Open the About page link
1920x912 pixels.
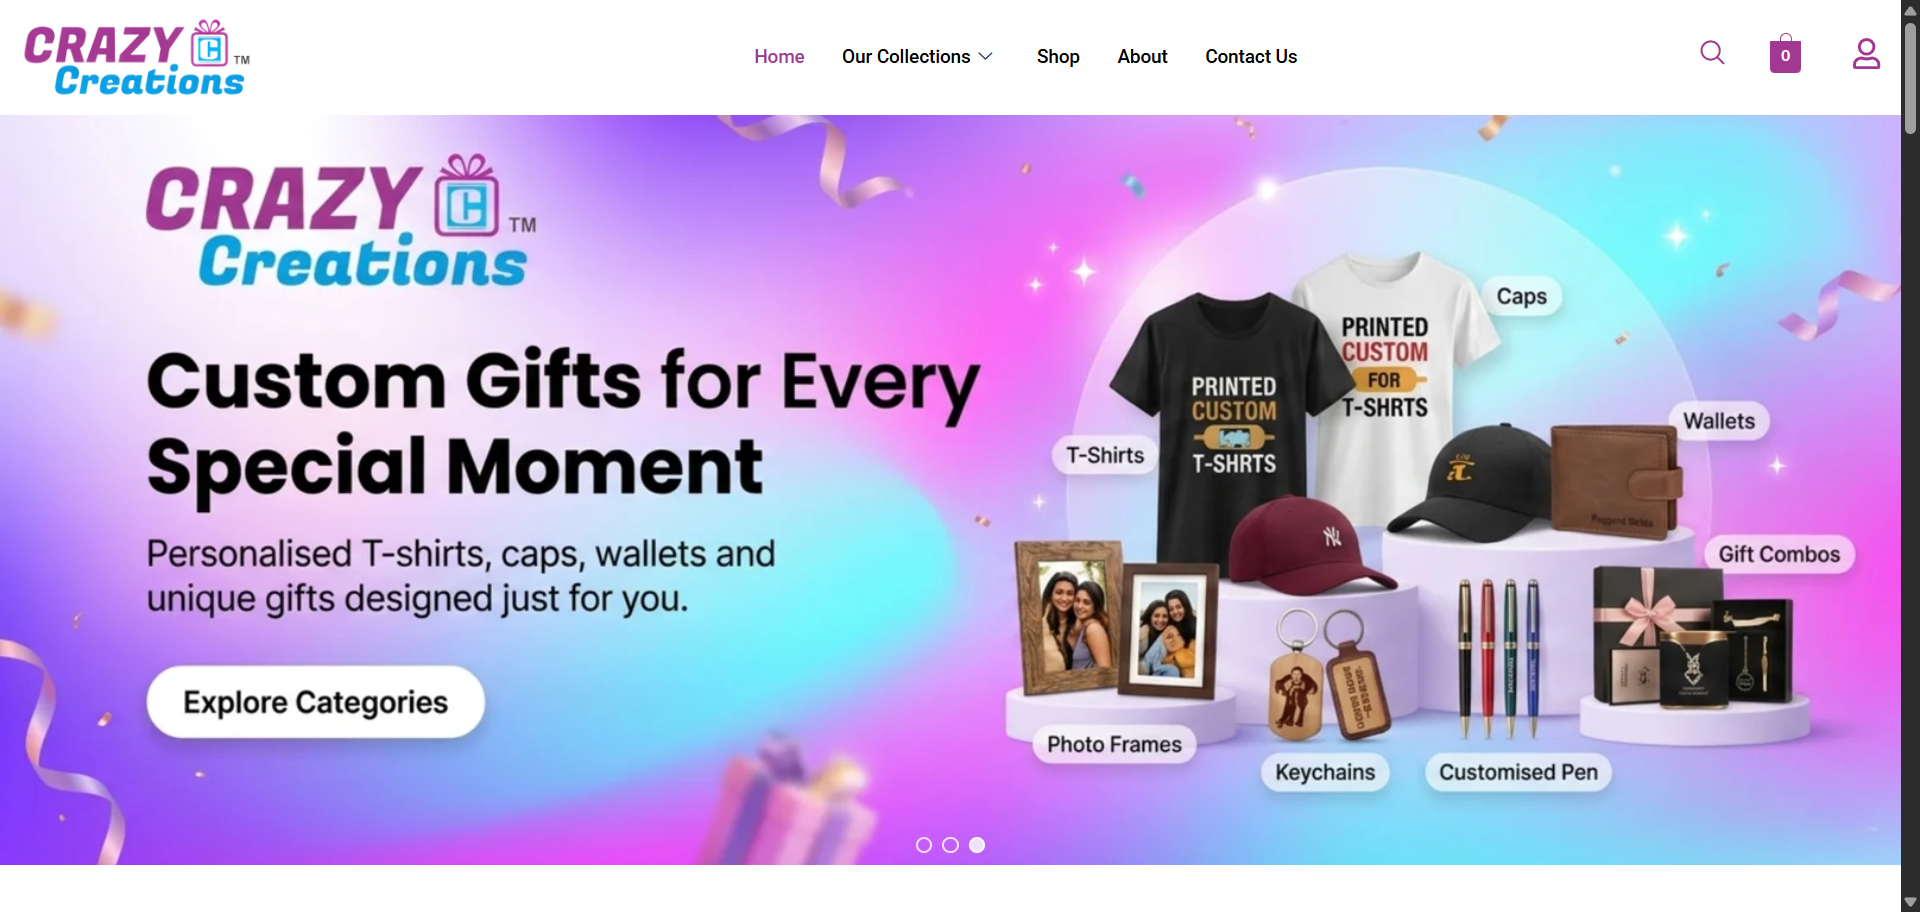click(x=1142, y=57)
